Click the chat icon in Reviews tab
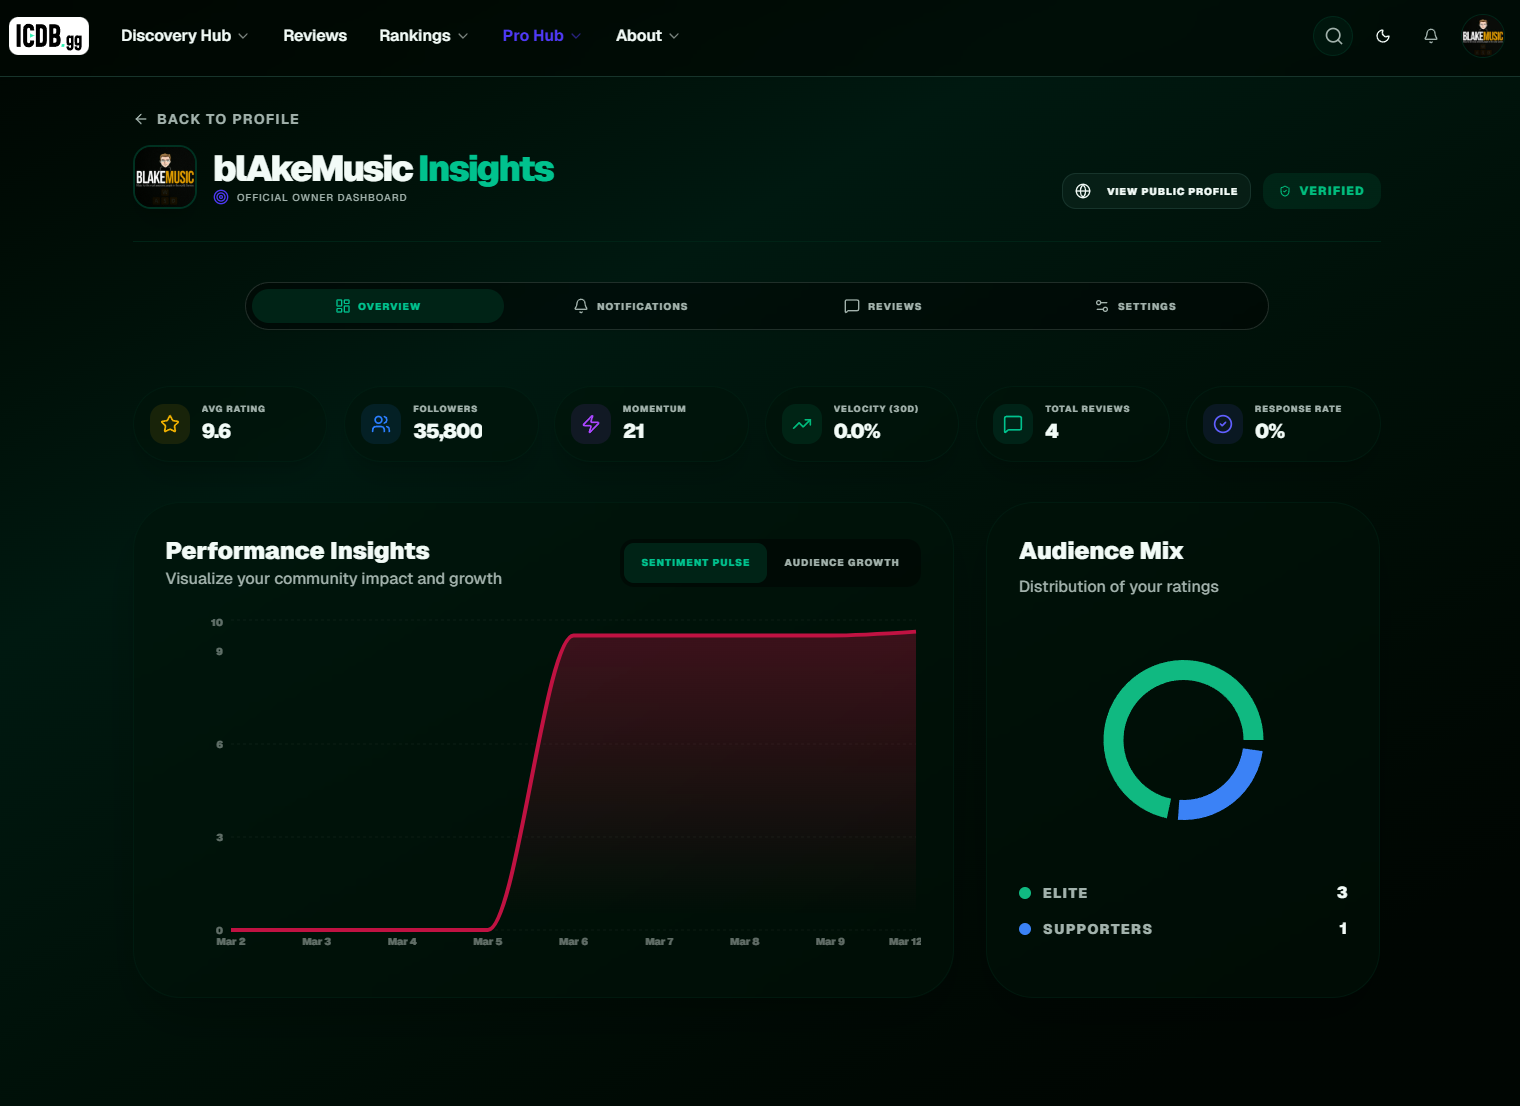This screenshot has width=1520, height=1106. [x=852, y=306]
